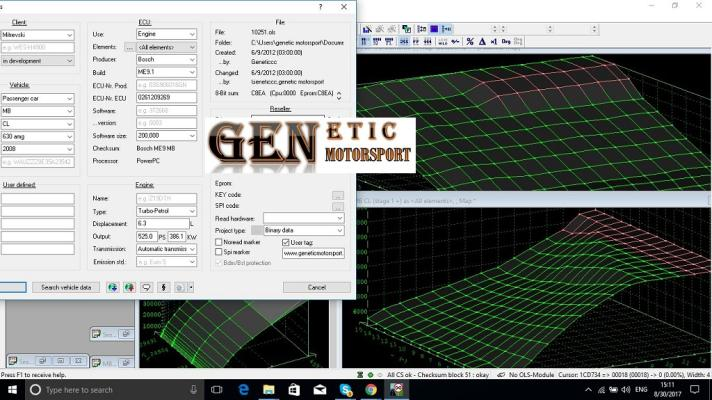This screenshot has width=712, height=400.
Task: Click the Cancel button
Action: coord(316,287)
